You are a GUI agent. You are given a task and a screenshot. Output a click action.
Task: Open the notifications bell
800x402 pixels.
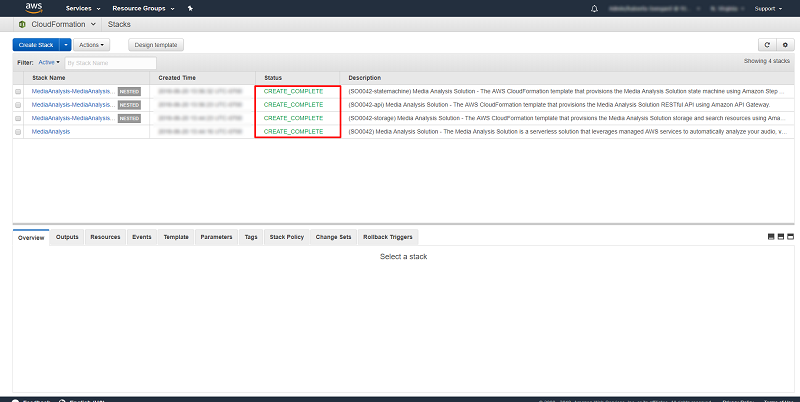(594, 9)
